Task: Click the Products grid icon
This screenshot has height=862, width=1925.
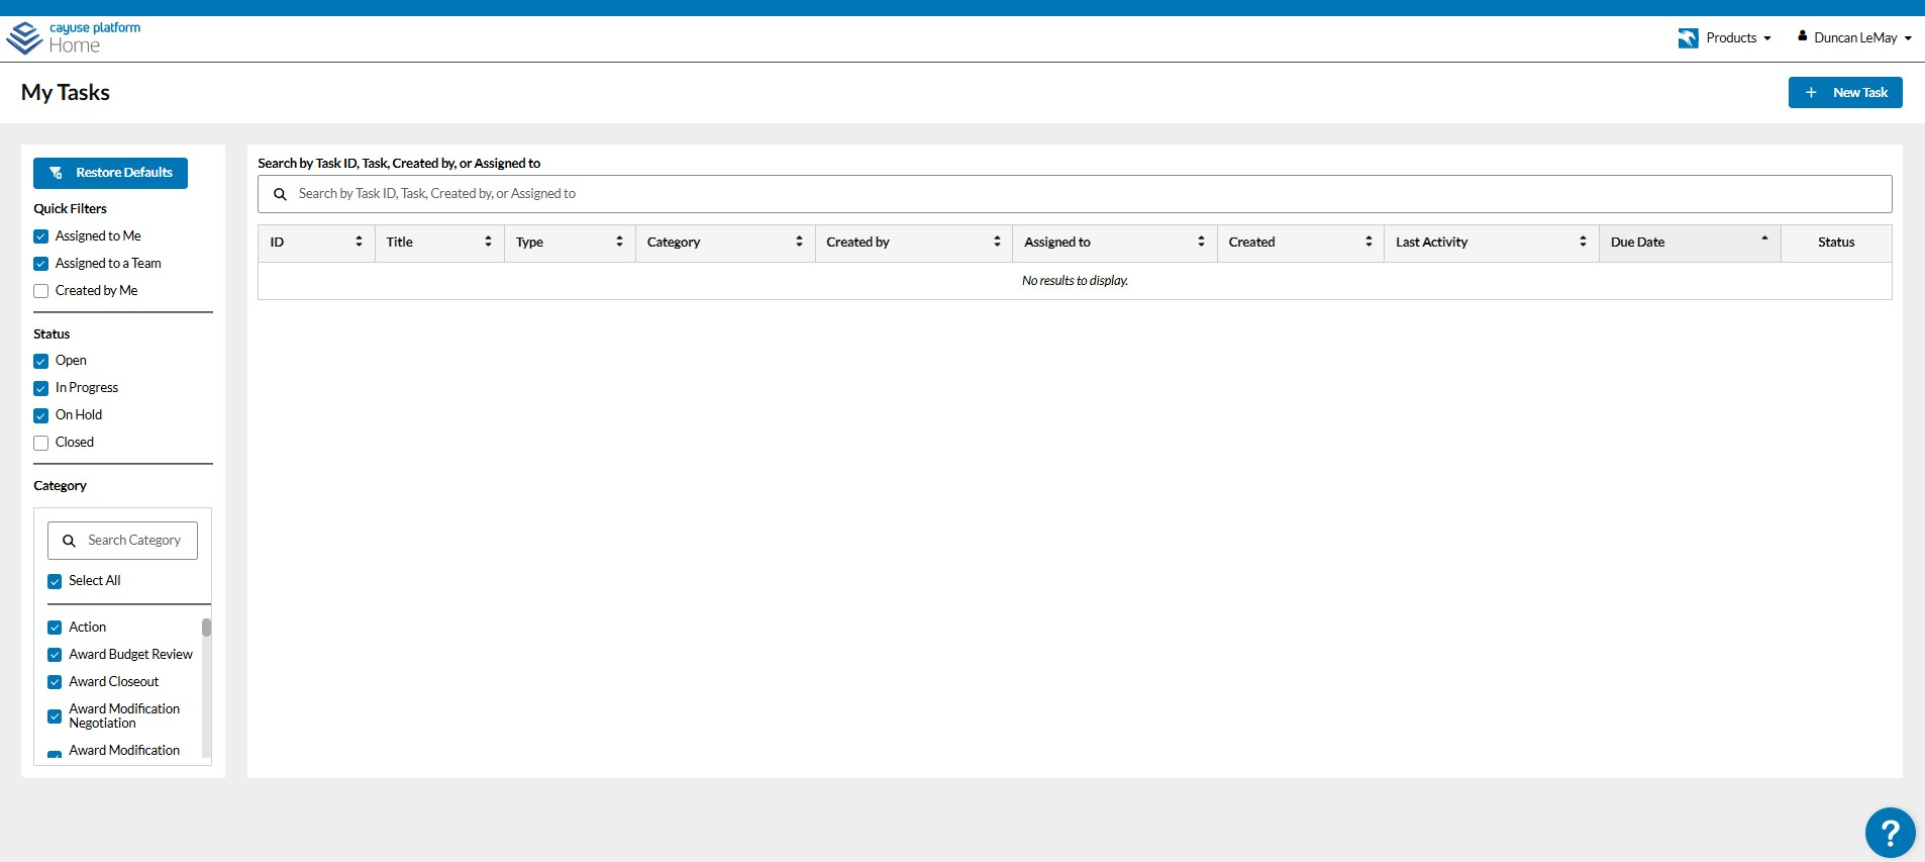Action: point(1688,38)
